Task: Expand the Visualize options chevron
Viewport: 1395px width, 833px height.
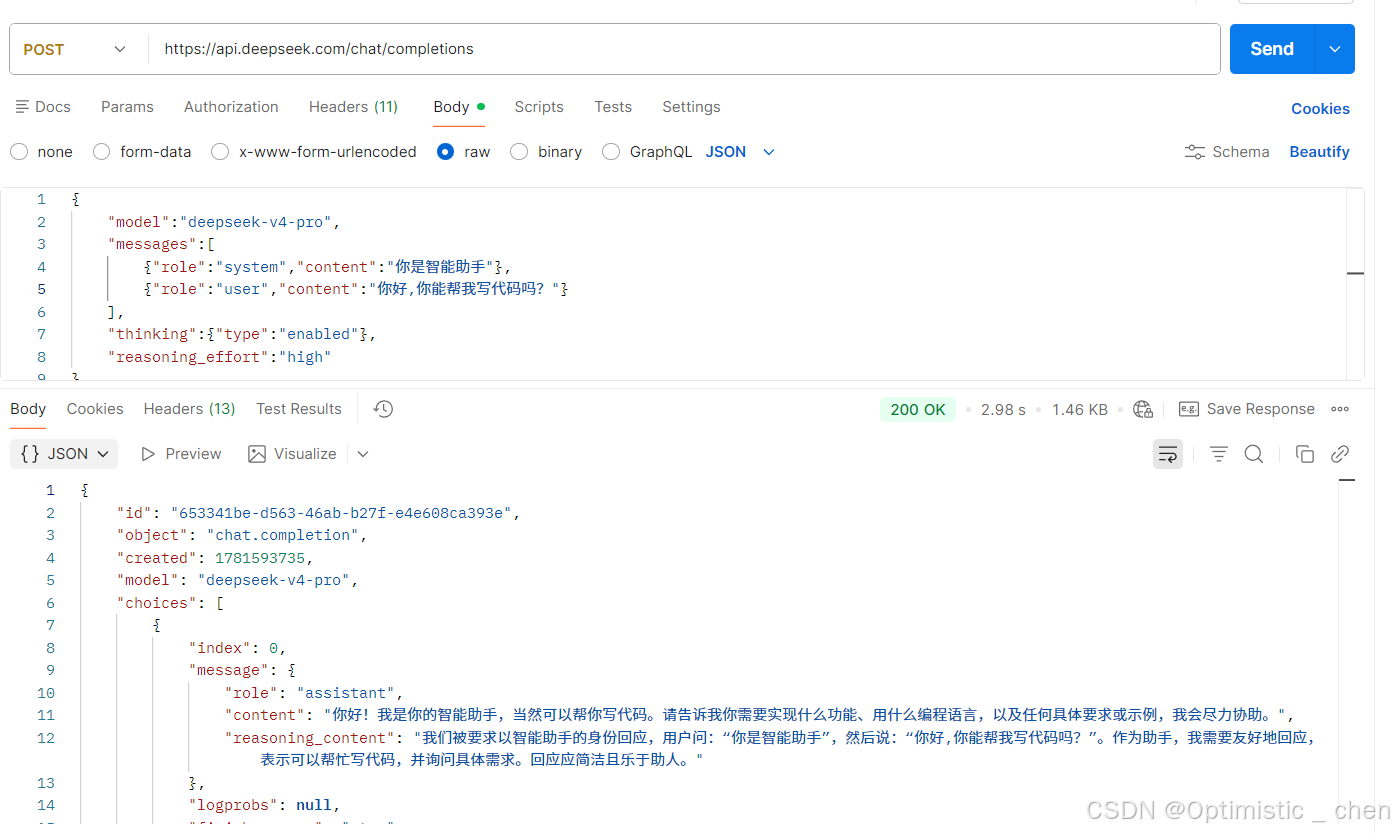Action: point(363,454)
